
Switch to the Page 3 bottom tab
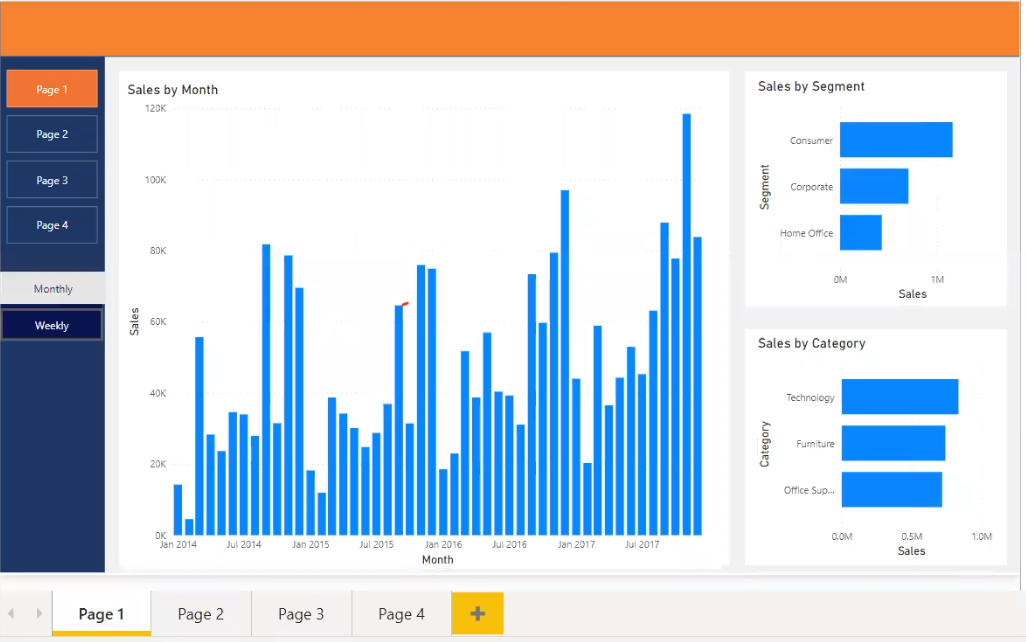(300, 613)
